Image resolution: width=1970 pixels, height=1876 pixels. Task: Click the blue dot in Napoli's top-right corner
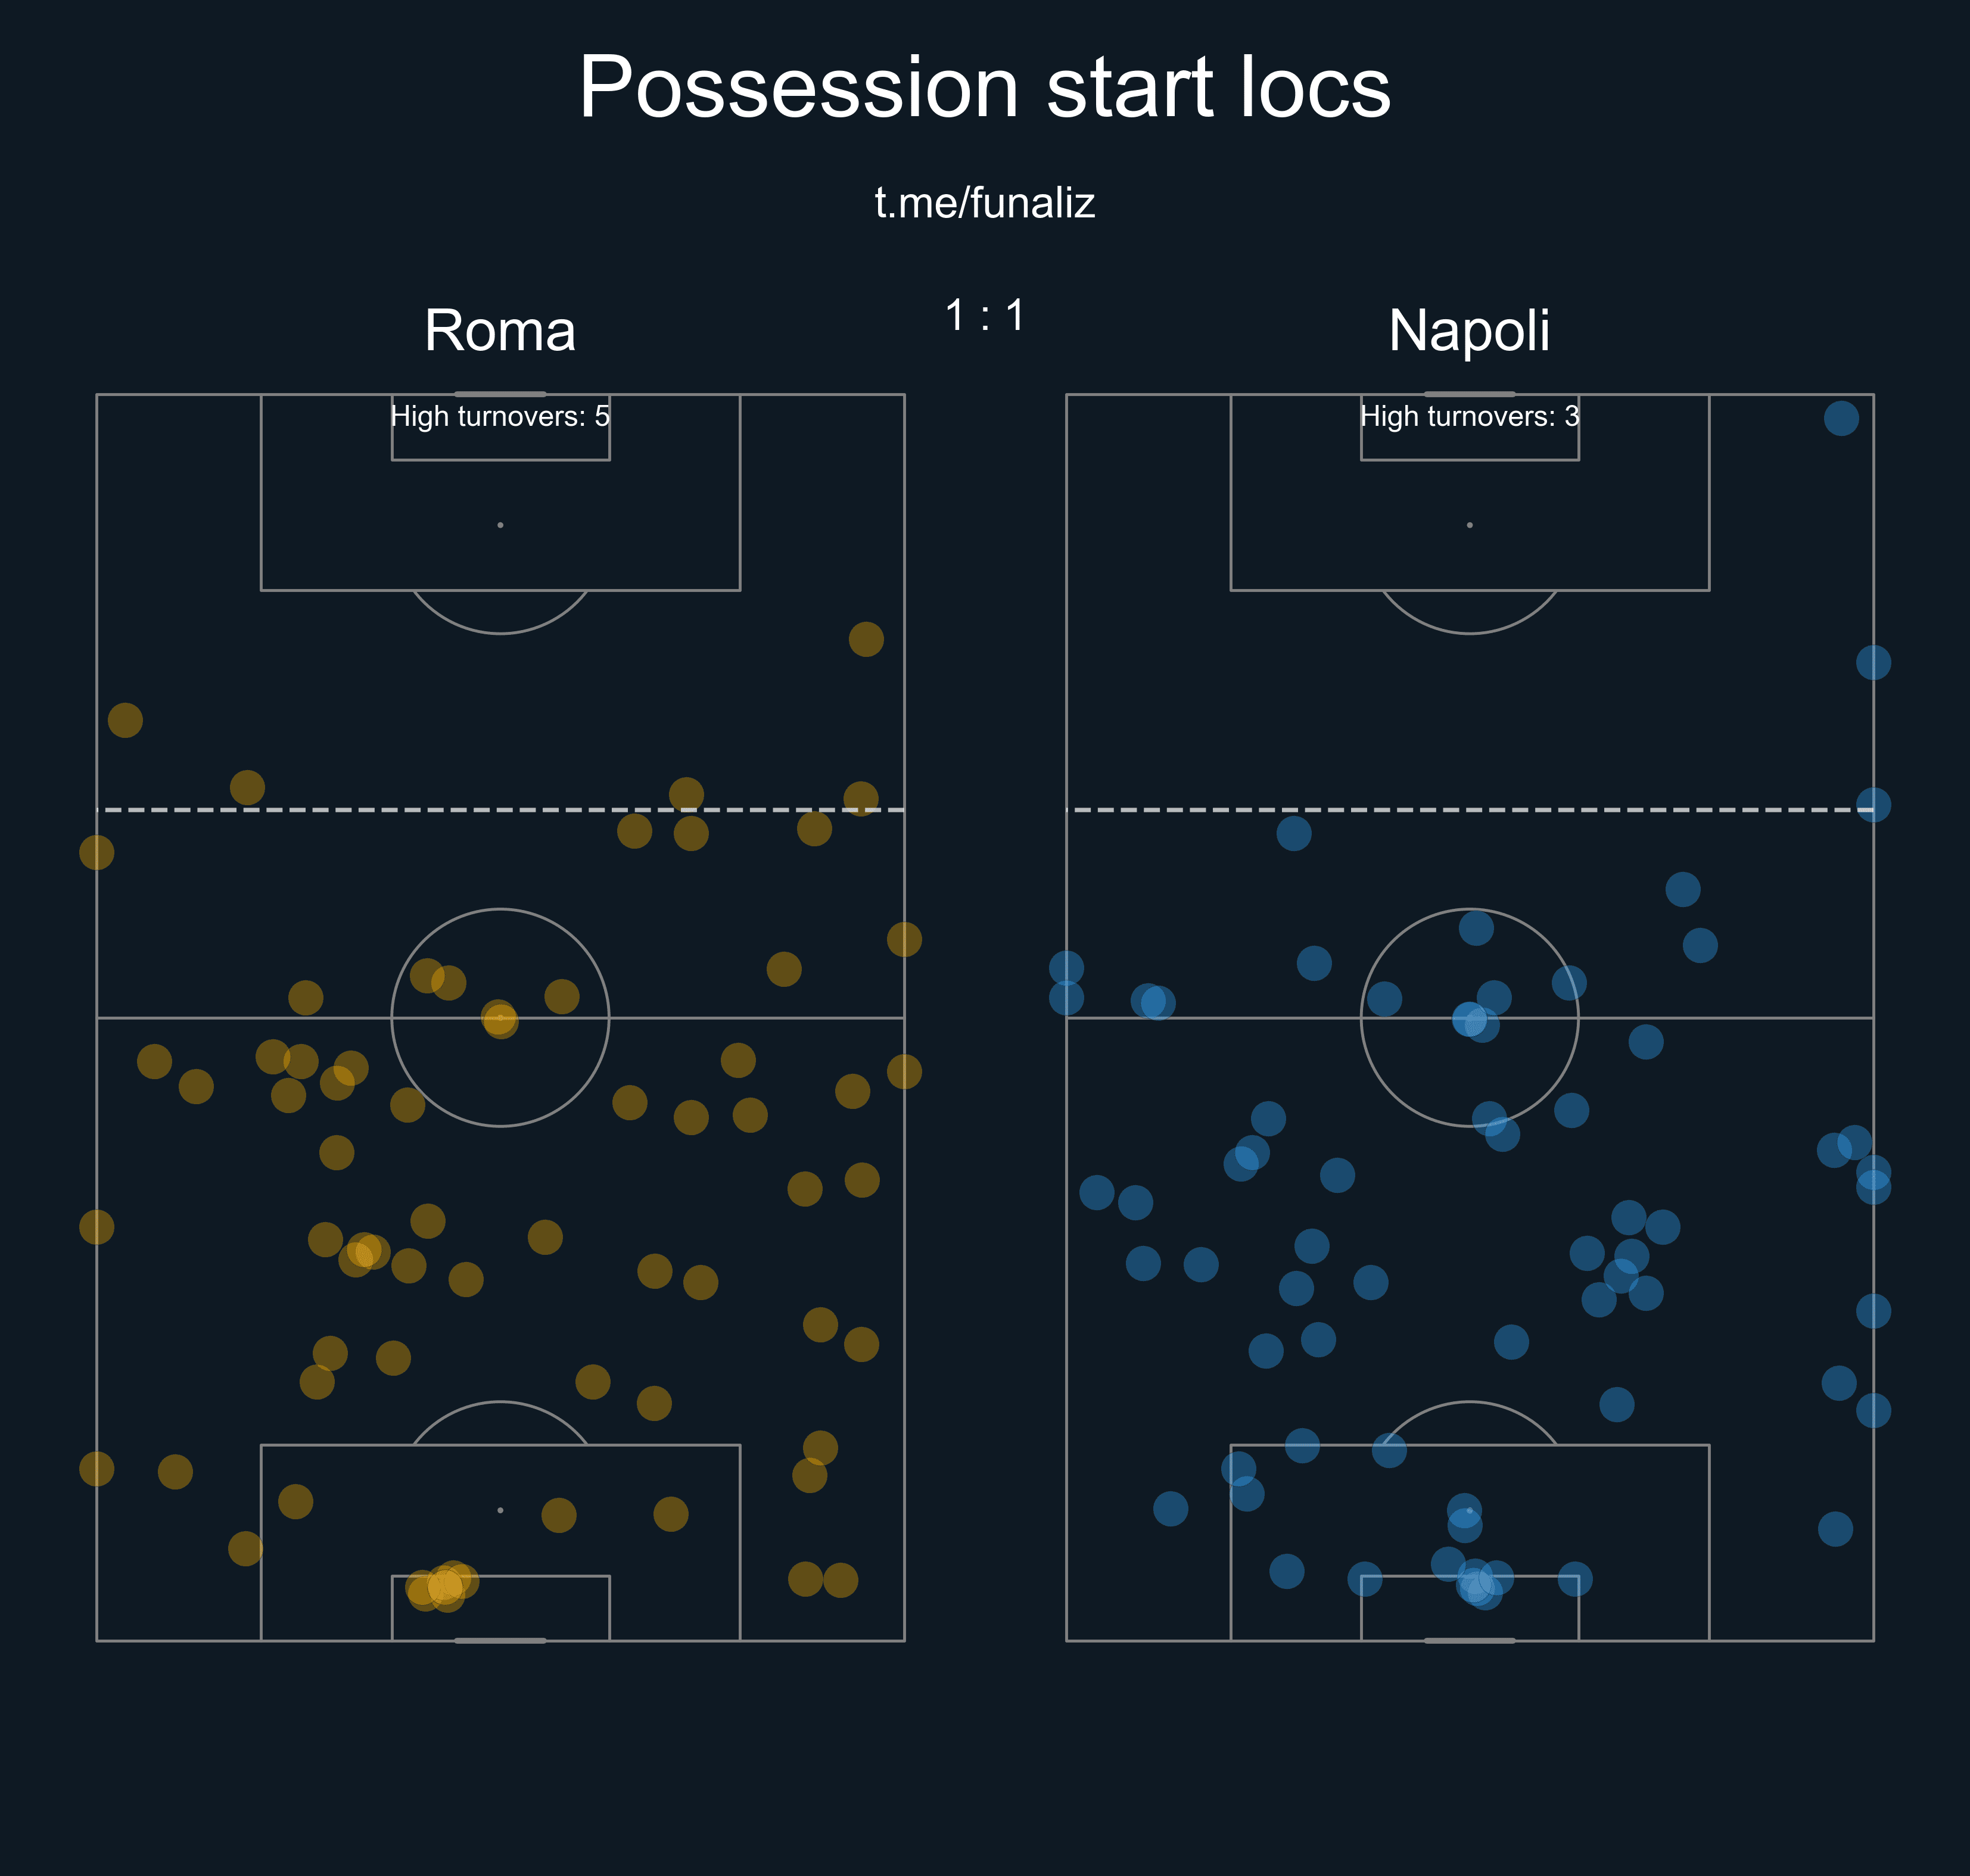pyautogui.click(x=1841, y=418)
